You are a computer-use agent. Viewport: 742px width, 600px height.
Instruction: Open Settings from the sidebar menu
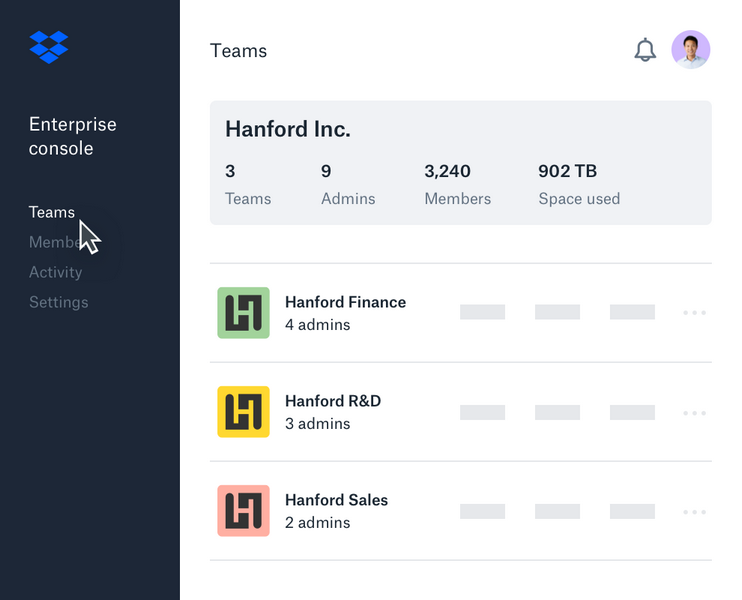58,302
